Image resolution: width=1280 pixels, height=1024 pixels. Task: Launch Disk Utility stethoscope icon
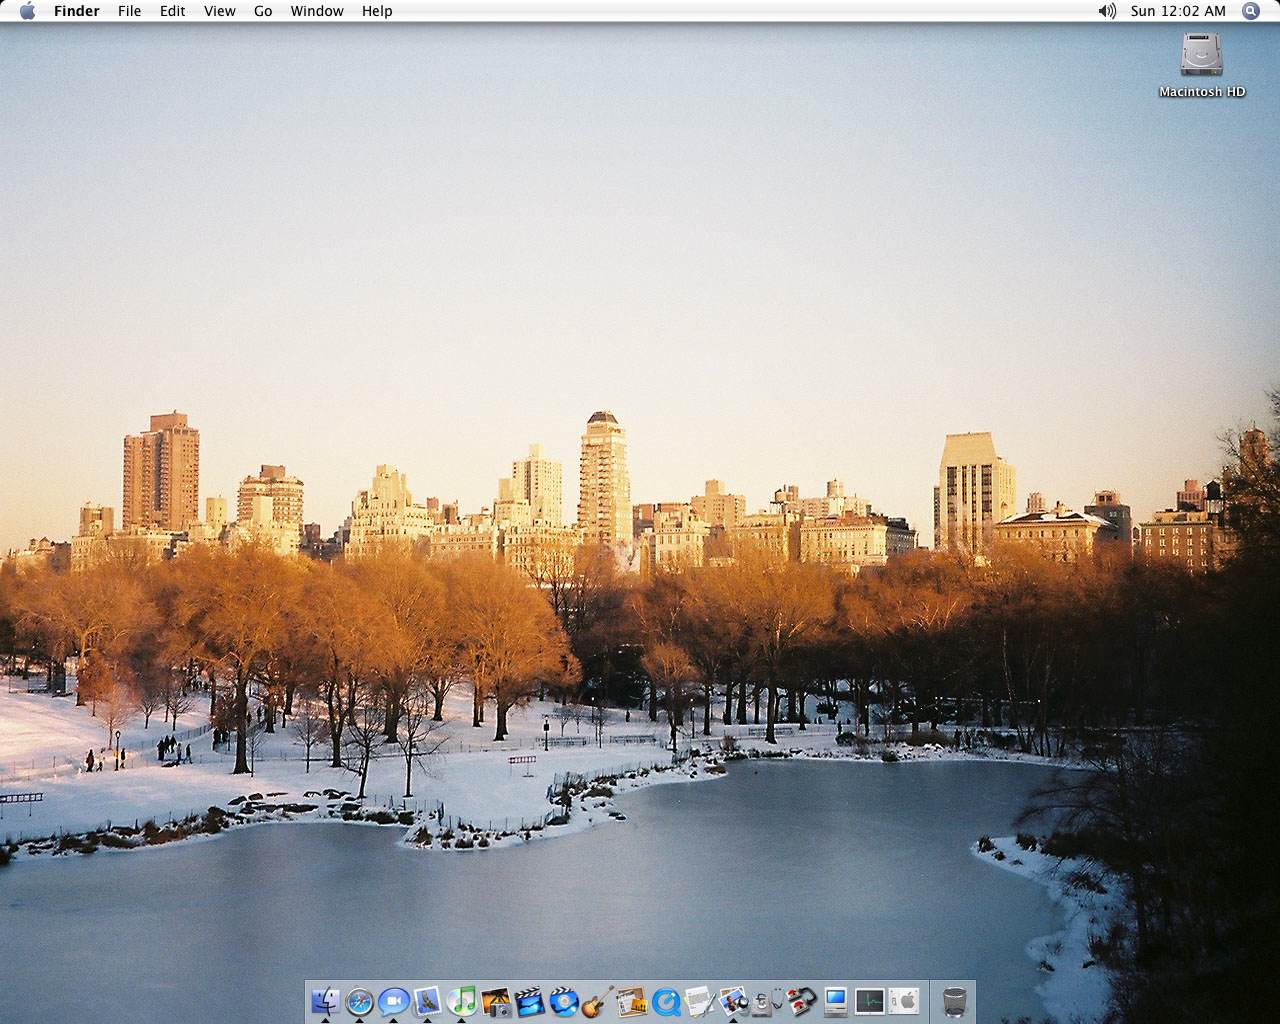tap(768, 1001)
